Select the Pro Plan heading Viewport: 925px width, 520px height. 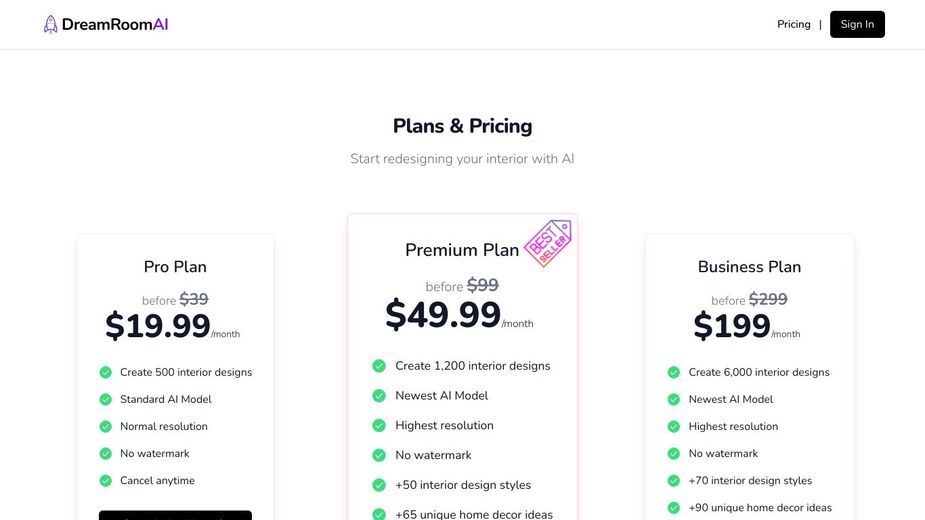(x=175, y=267)
